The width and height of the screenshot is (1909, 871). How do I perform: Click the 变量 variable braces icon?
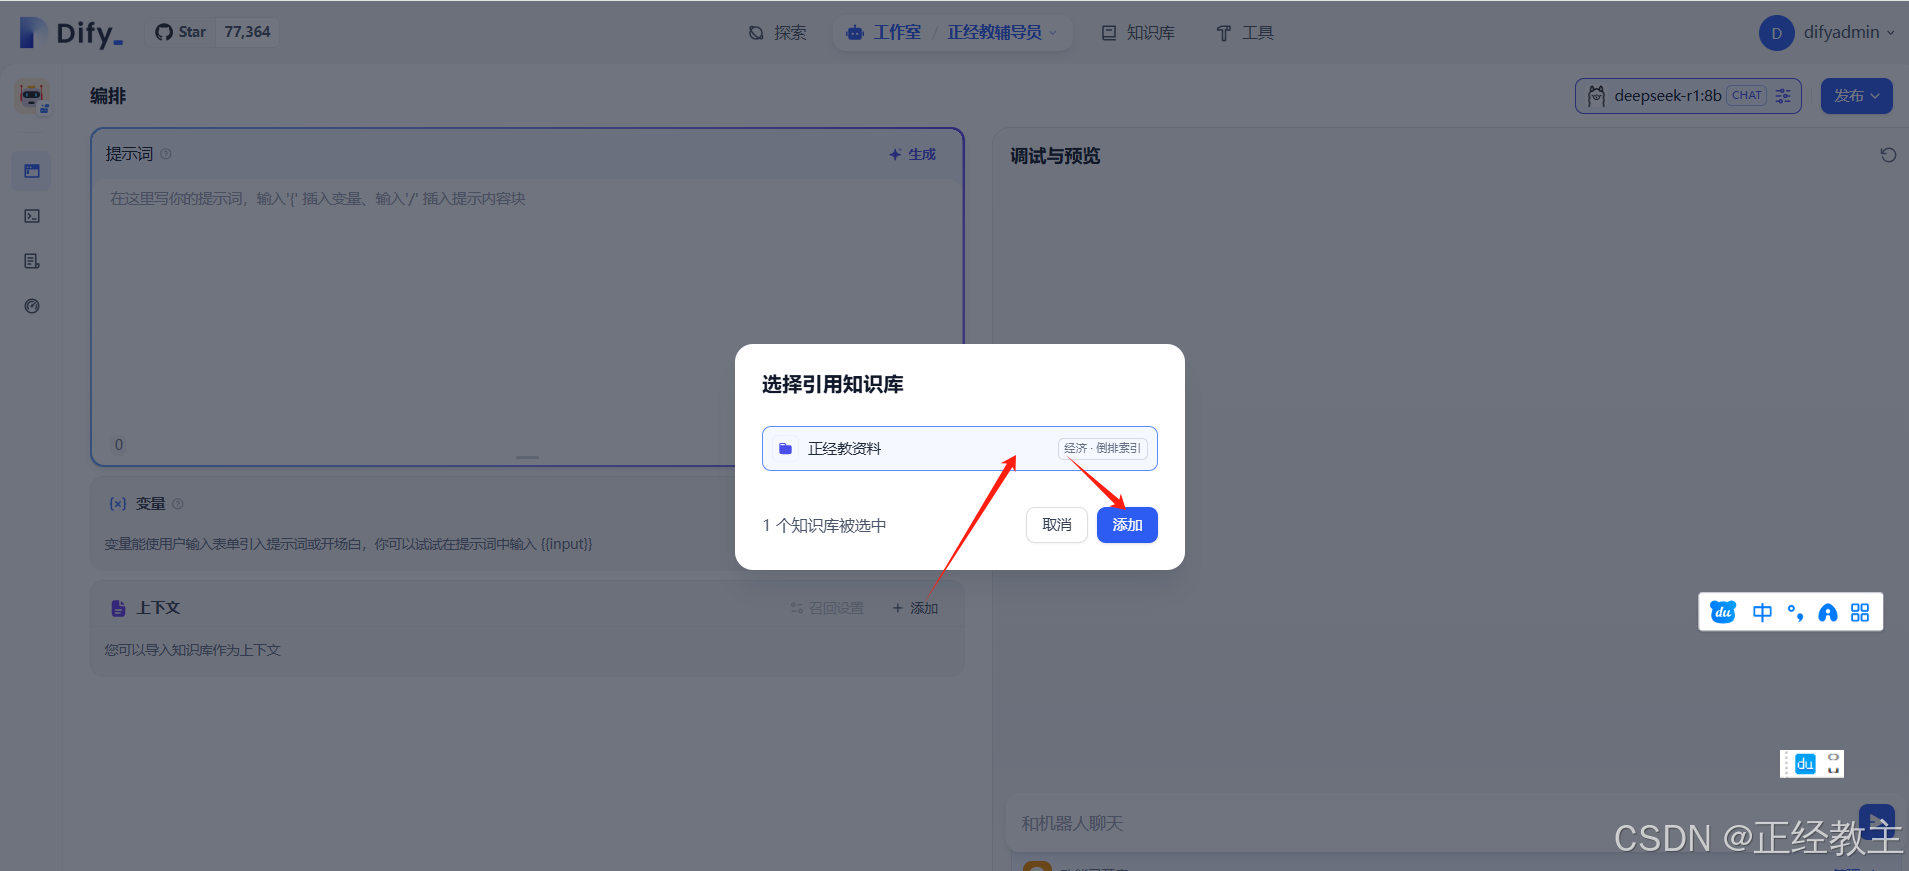[118, 504]
